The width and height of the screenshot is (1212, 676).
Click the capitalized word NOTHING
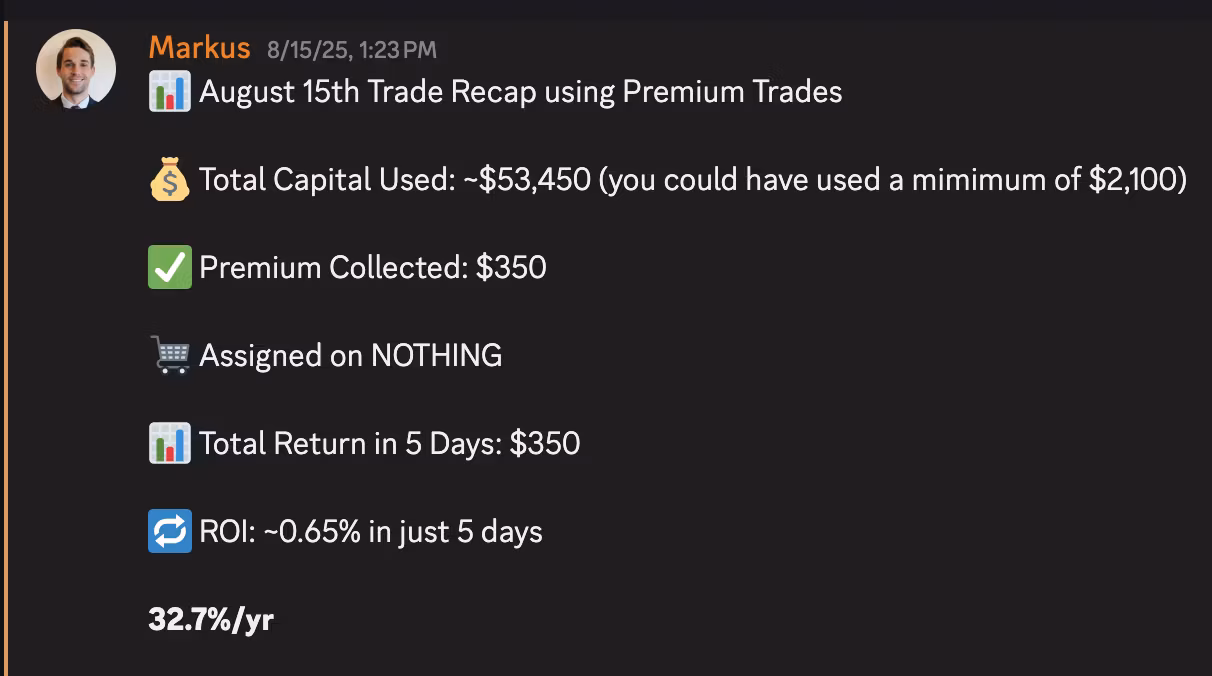[x=436, y=355]
